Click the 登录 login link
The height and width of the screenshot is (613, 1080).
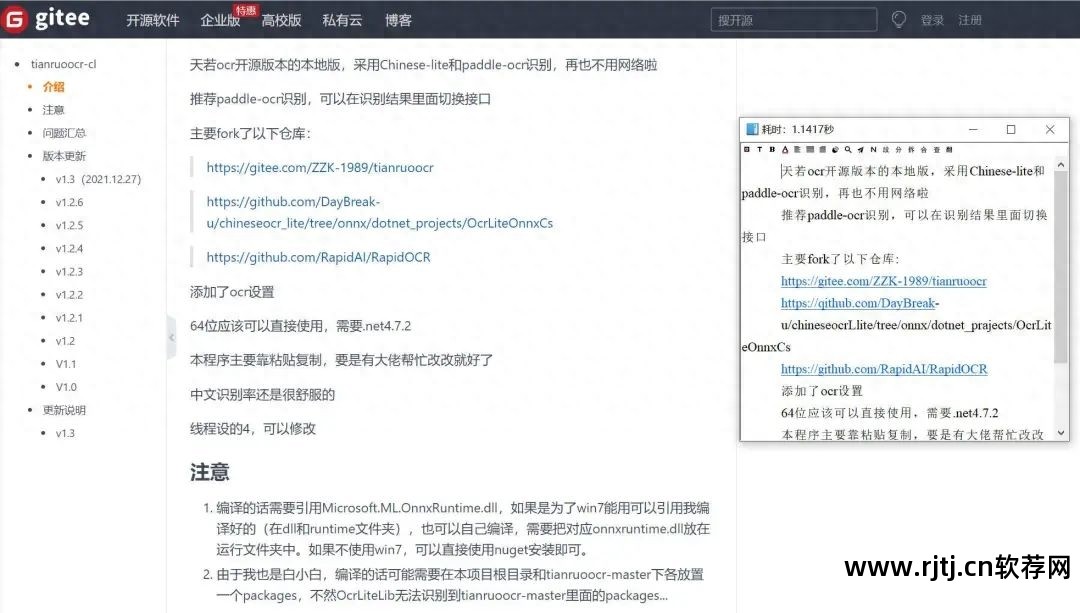click(932, 21)
